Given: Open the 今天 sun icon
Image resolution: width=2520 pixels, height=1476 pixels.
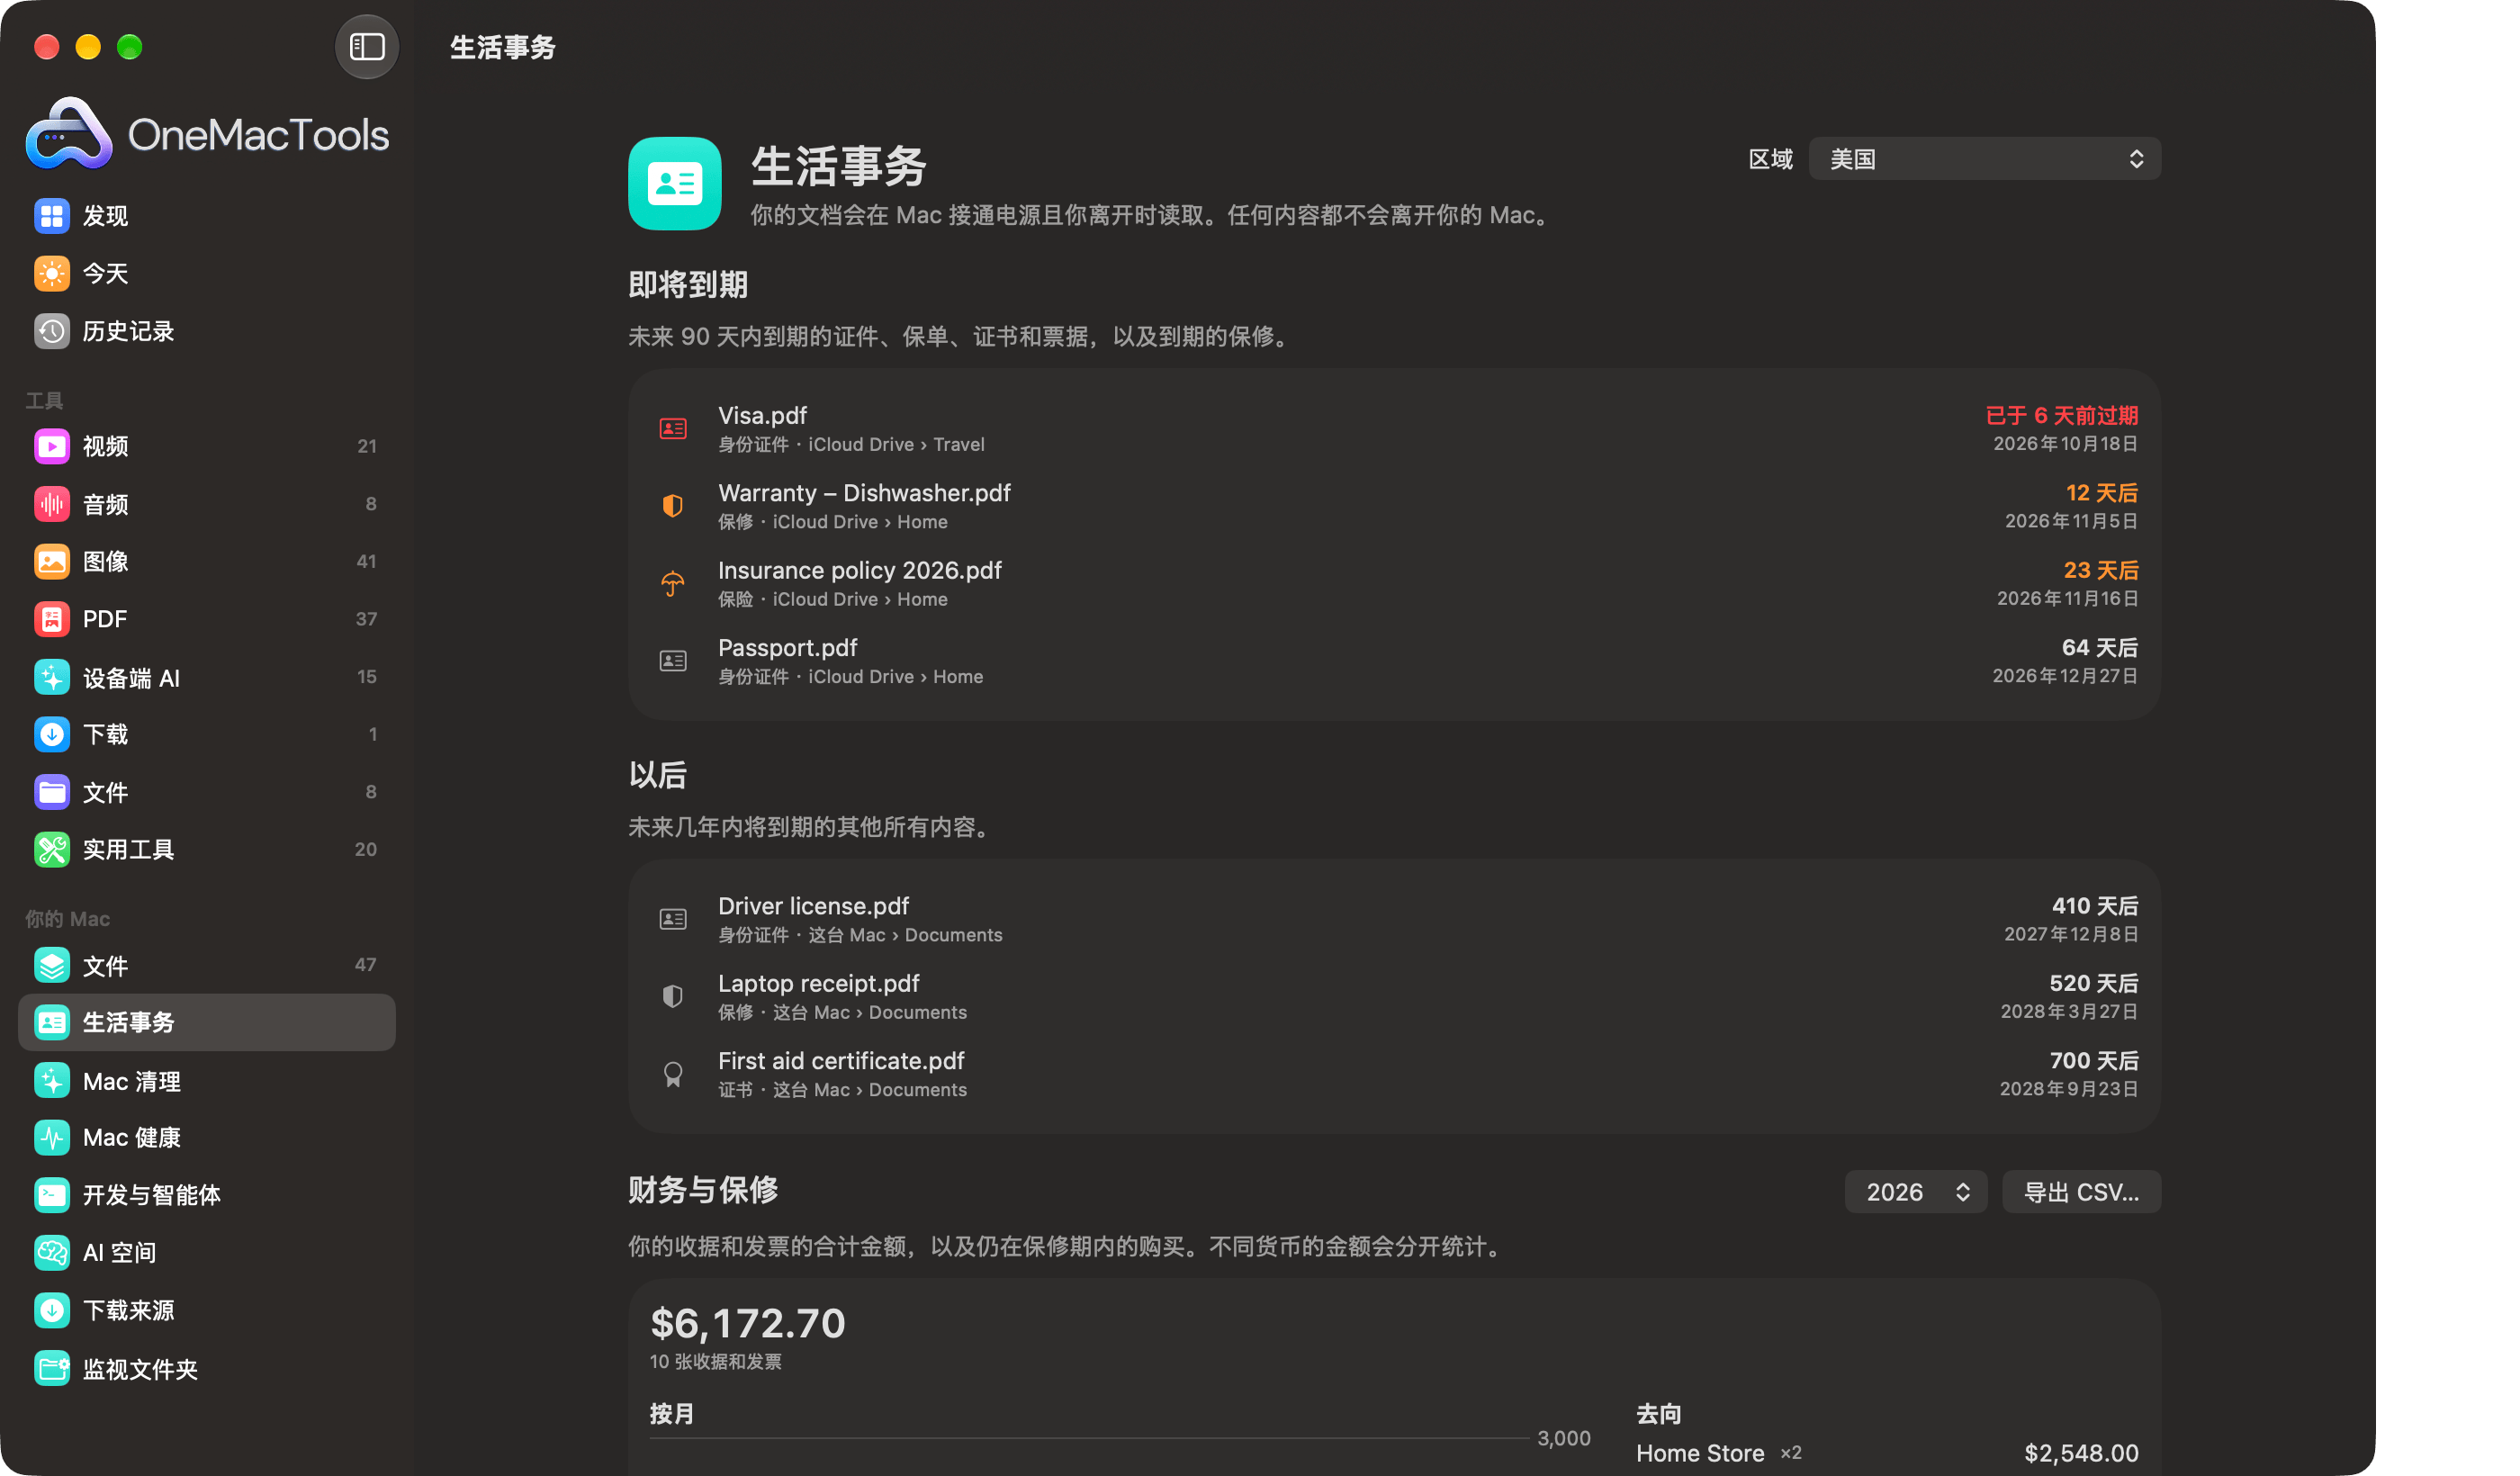Looking at the screenshot, I should click(52, 273).
